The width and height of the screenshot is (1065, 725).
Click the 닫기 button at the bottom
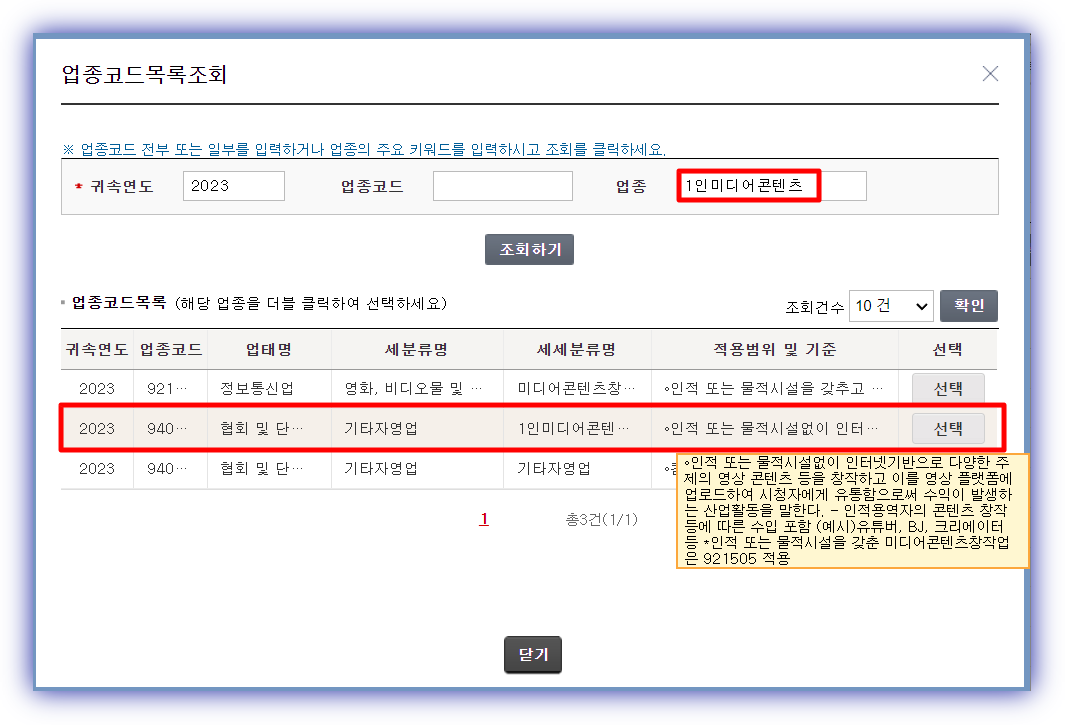coord(532,654)
